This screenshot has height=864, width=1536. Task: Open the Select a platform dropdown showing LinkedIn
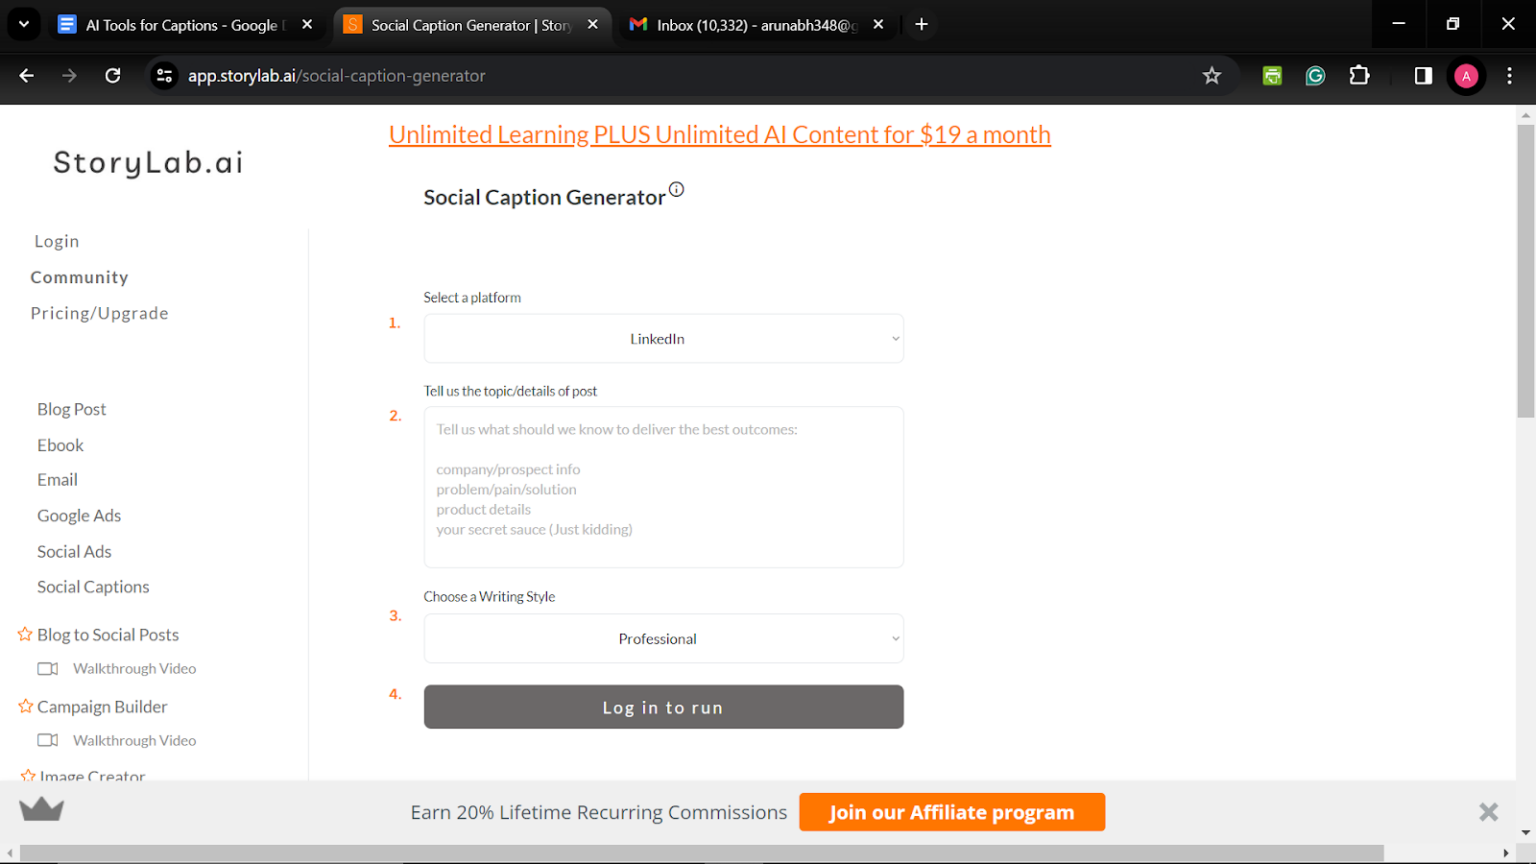(x=663, y=338)
